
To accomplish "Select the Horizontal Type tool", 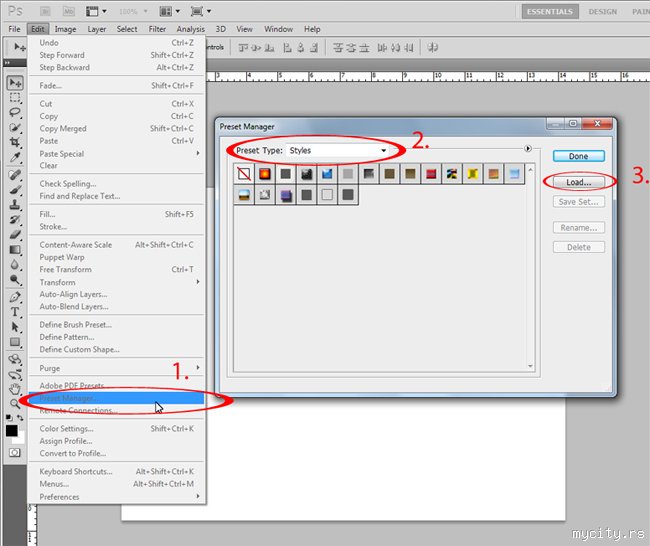I will coord(15,312).
